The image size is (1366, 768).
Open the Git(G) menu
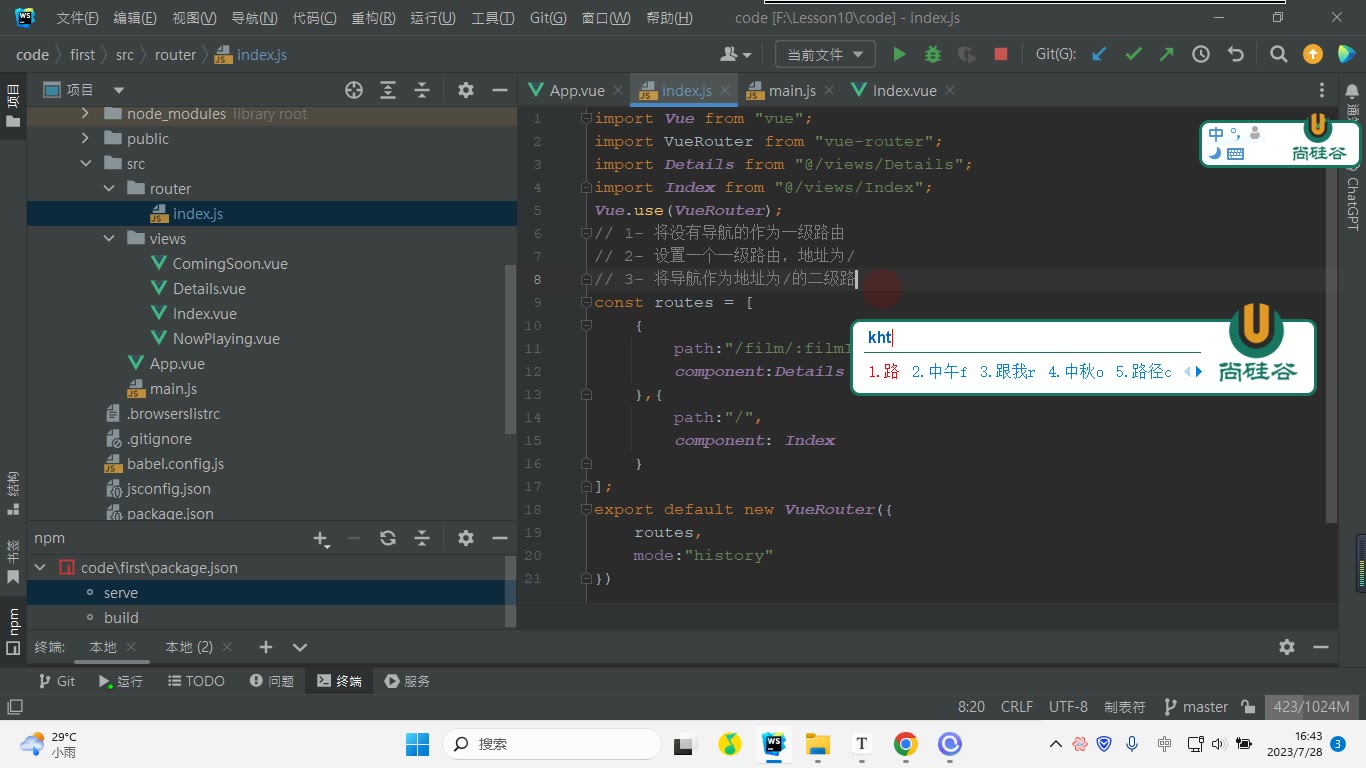coord(547,18)
